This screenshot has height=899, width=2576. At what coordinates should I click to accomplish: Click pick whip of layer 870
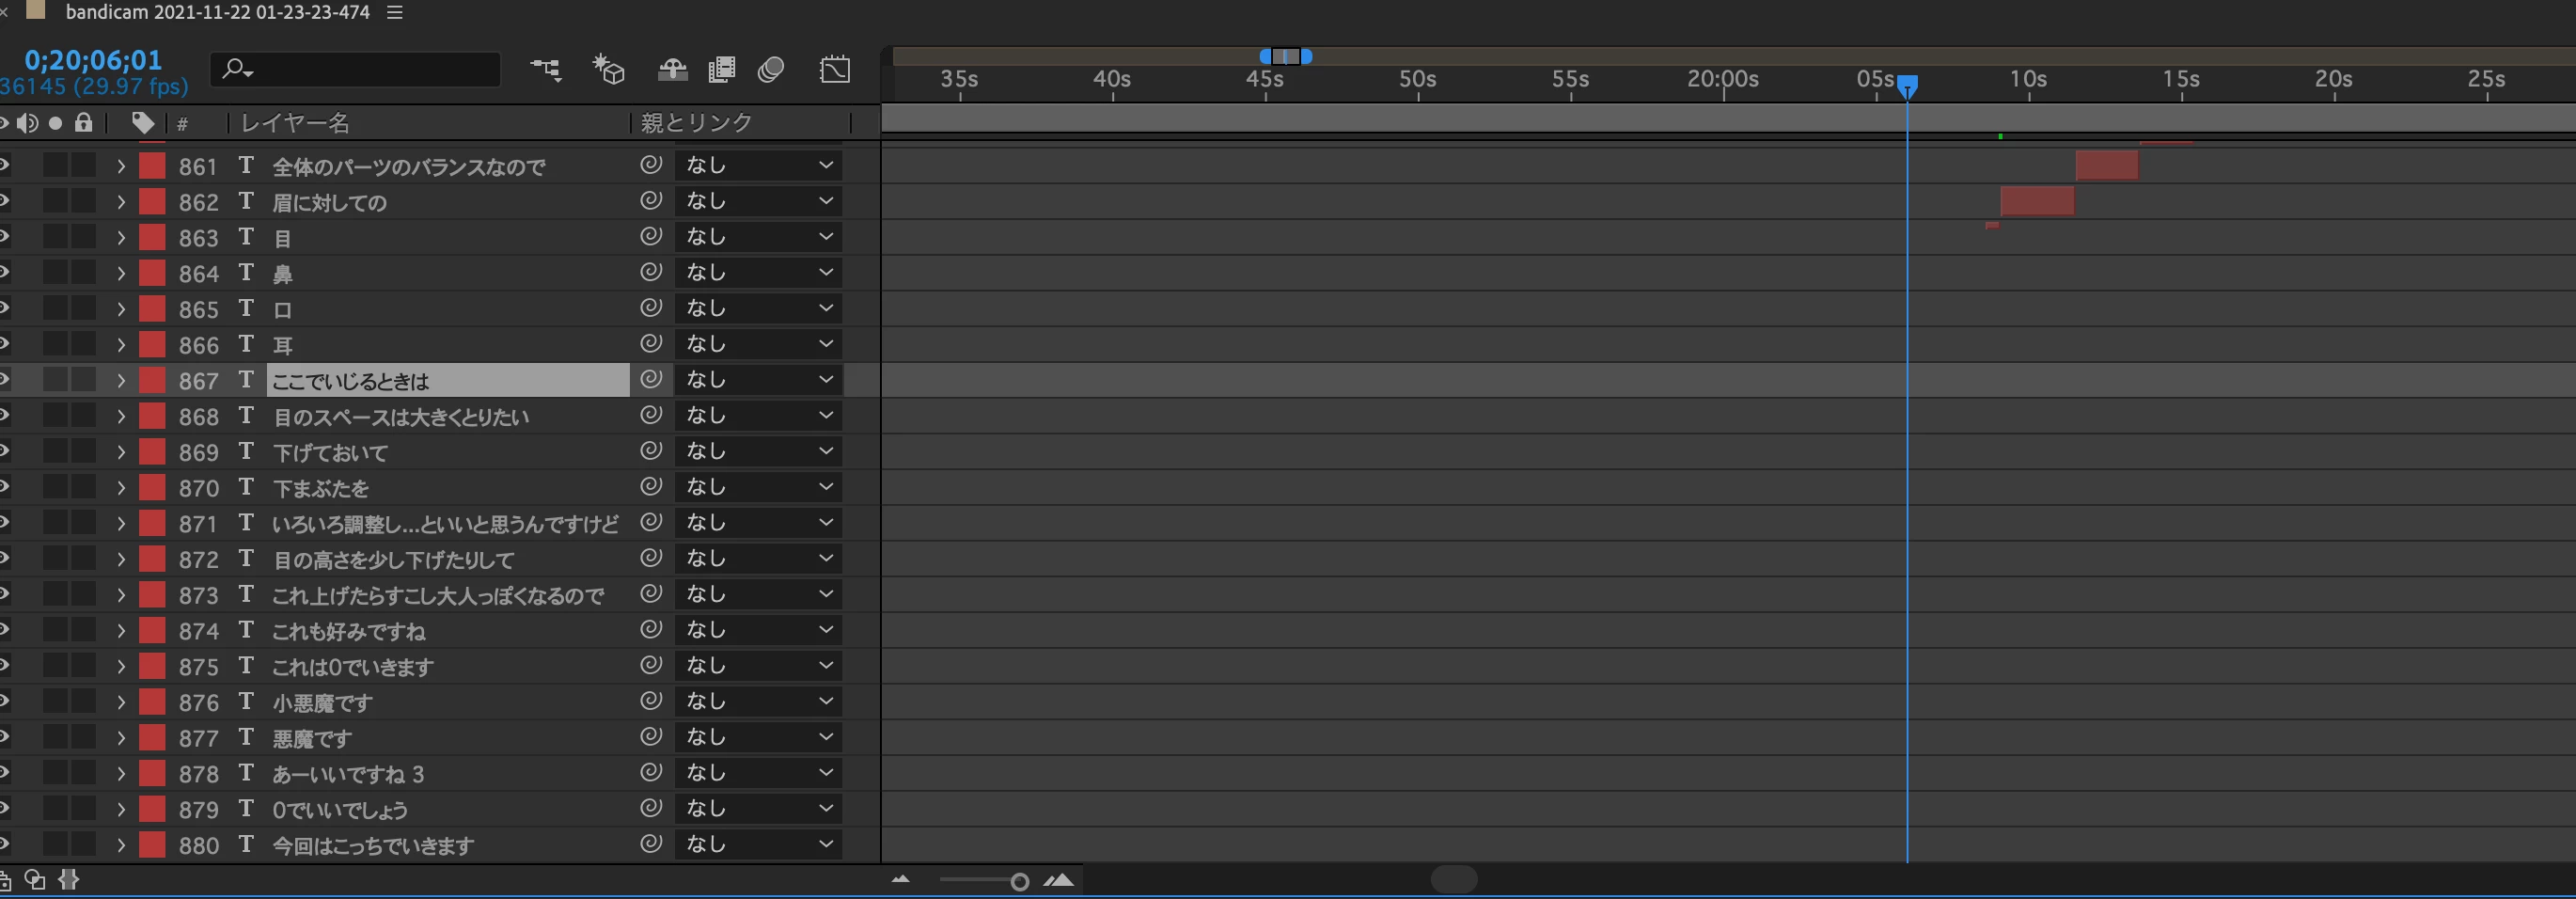coord(651,486)
